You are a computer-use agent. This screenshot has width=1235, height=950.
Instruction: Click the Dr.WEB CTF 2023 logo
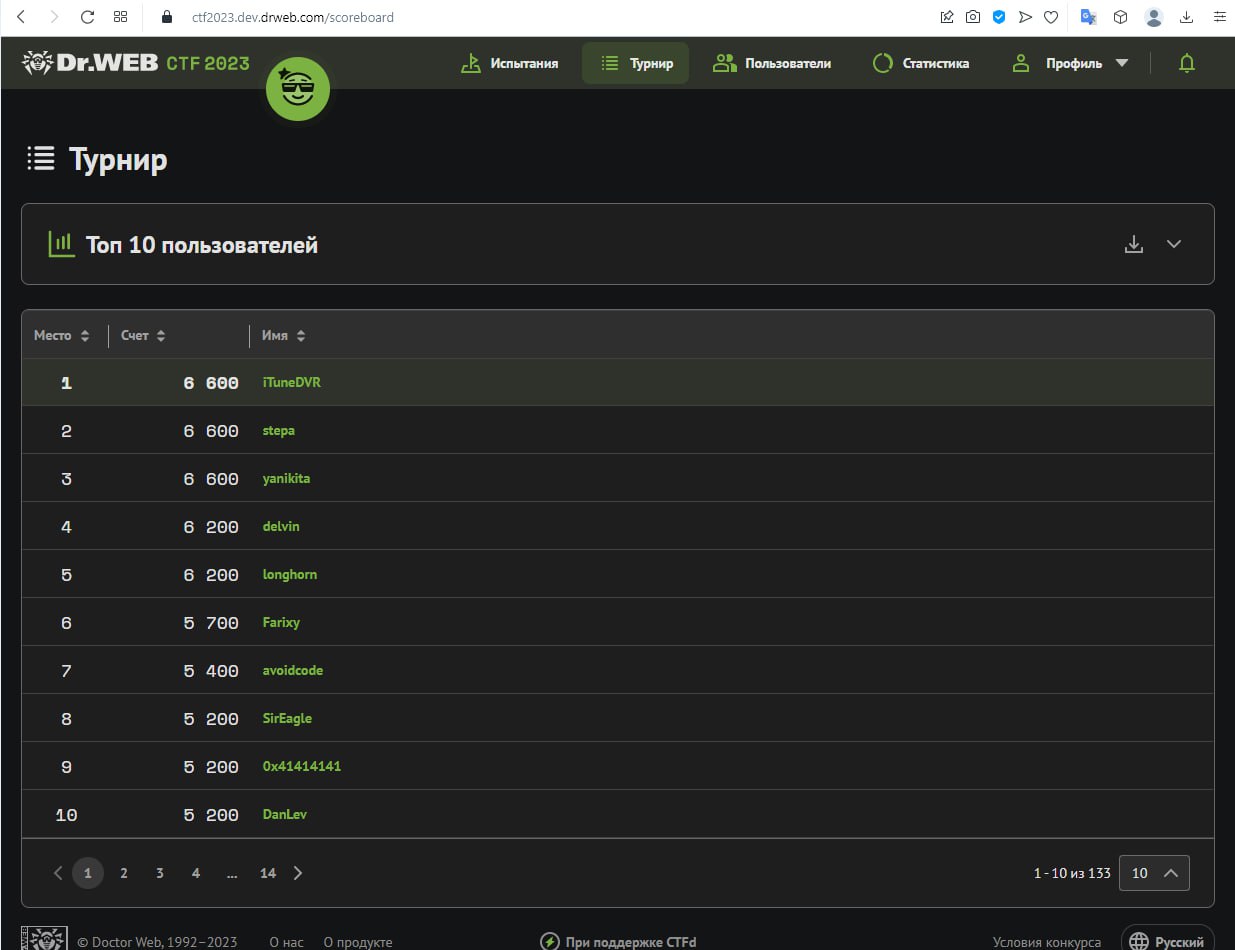[136, 63]
